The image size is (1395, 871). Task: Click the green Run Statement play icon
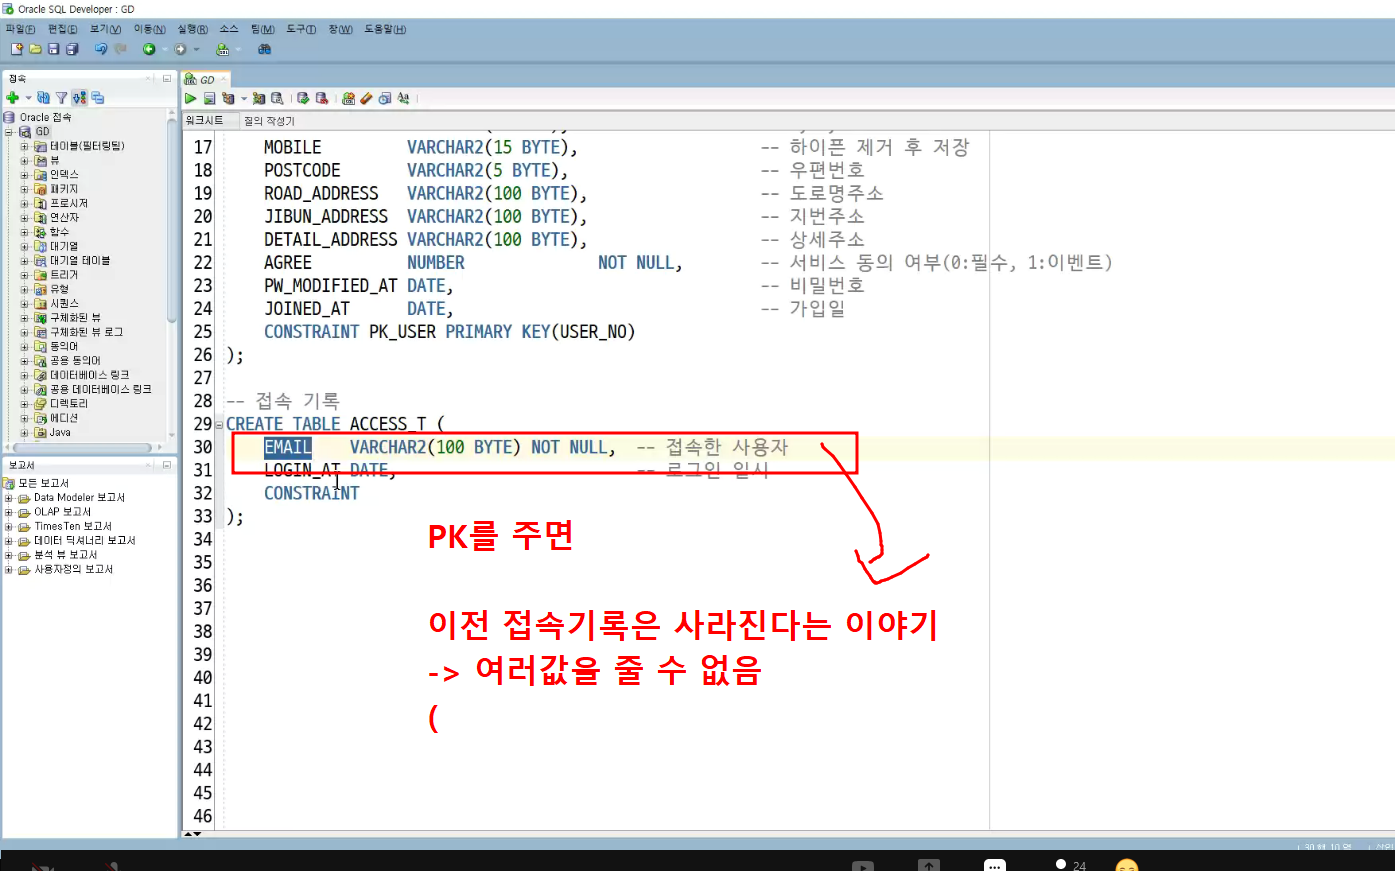[190, 98]
